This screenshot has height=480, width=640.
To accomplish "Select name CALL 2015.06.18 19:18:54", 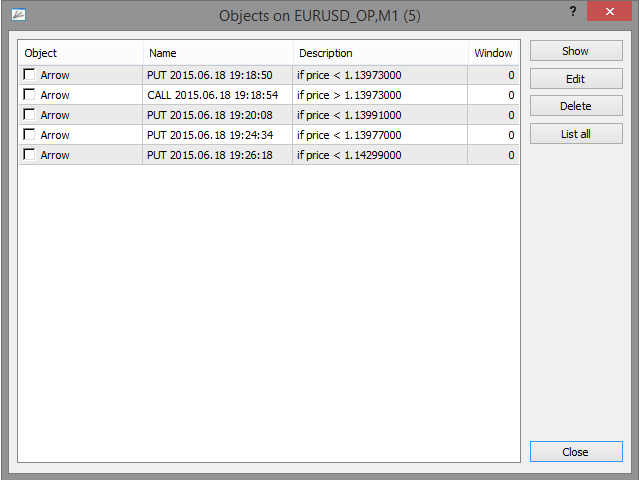I will point(213,95).
